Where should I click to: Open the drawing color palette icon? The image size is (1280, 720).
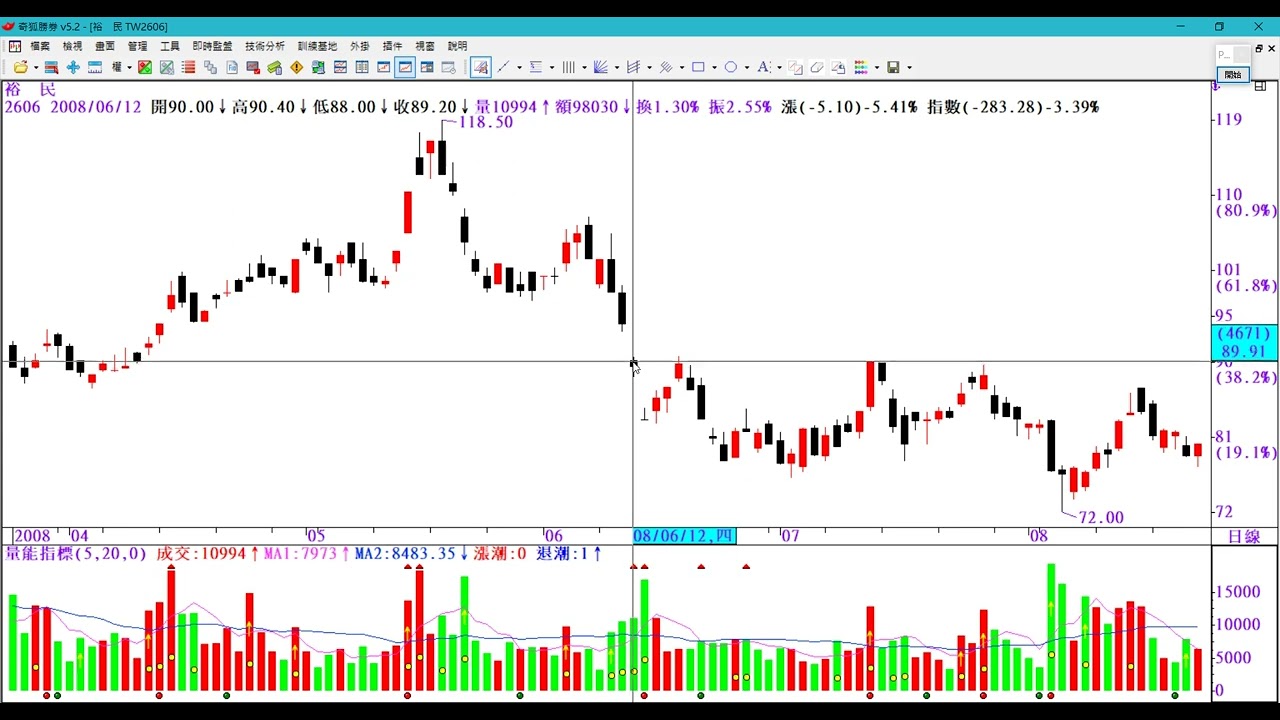click(861, 67)
